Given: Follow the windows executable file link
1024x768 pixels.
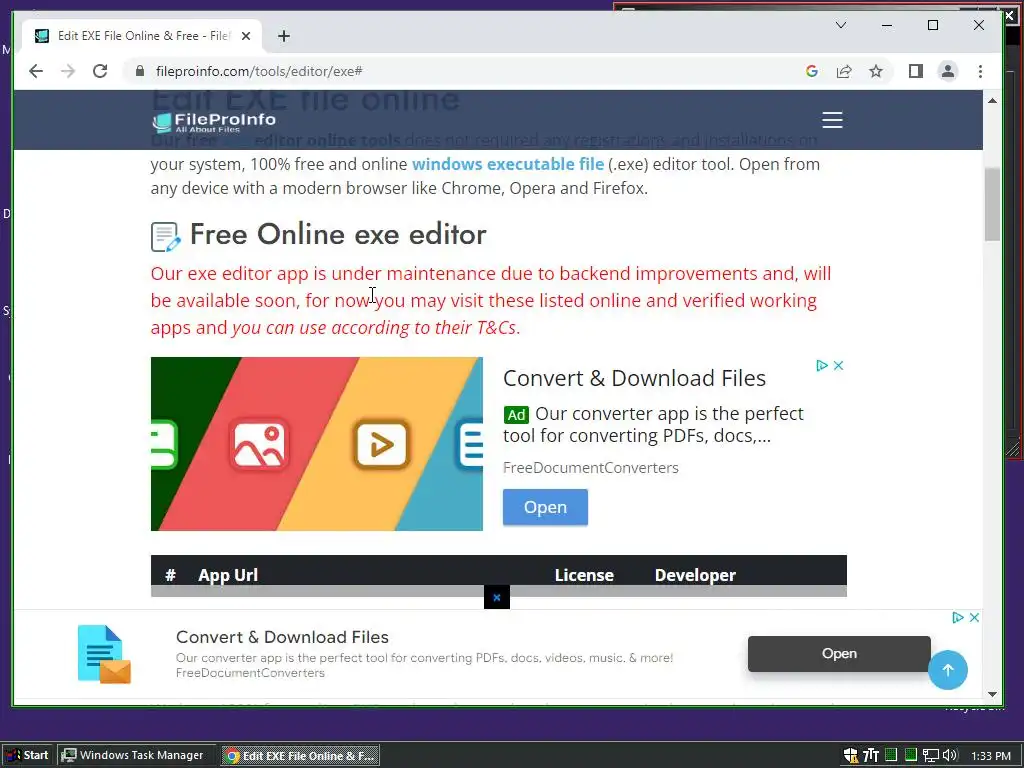Looking at the screenshot, I should click(x=507, y=164).
